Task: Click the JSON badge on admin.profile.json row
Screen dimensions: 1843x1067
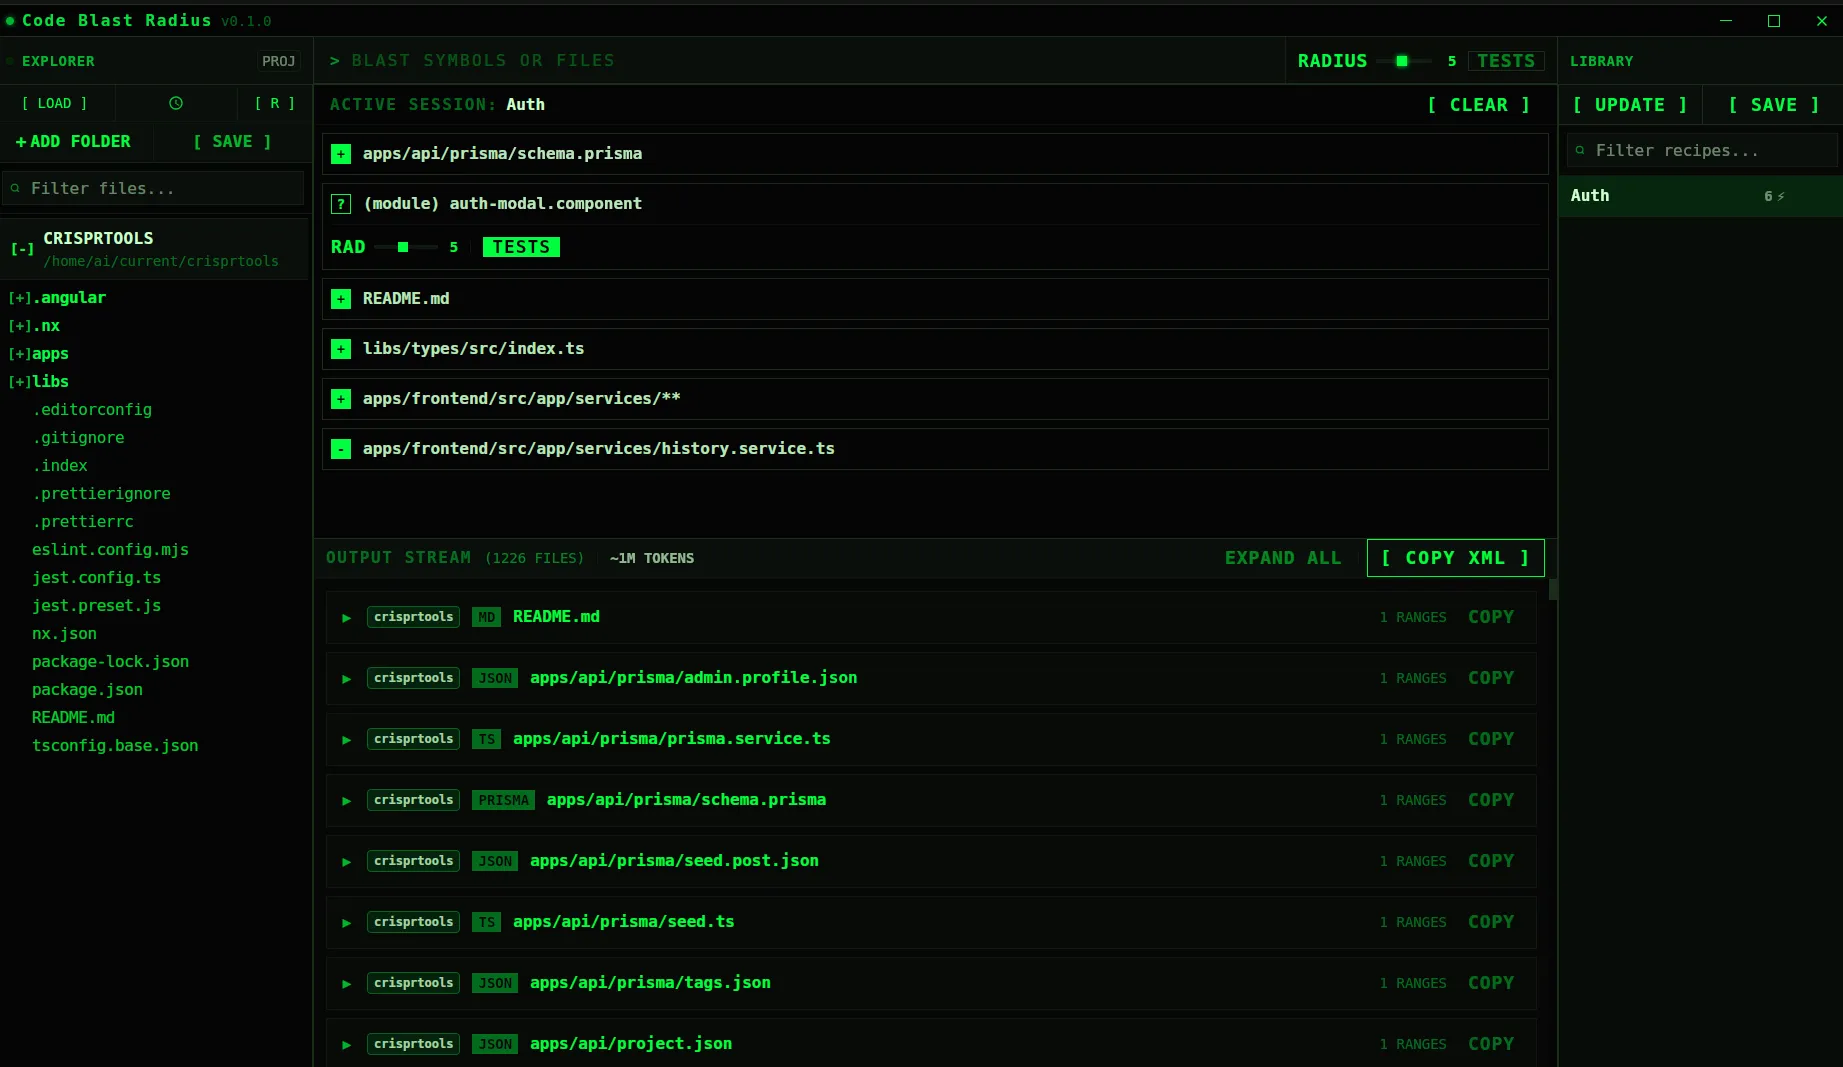Action: pyautogui.click(x=494, y=678)
